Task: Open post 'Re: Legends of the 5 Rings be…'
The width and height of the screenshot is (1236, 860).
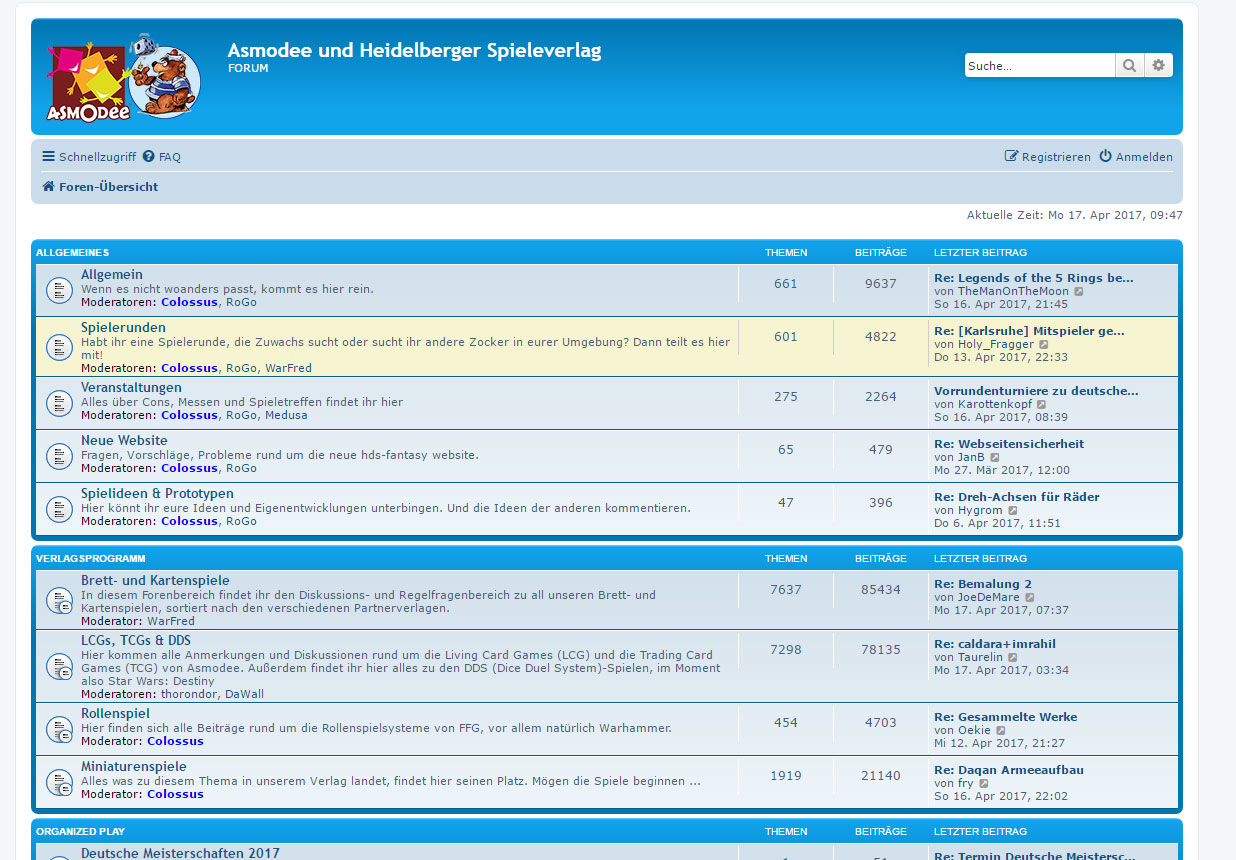Action: tap(1034, 278)
